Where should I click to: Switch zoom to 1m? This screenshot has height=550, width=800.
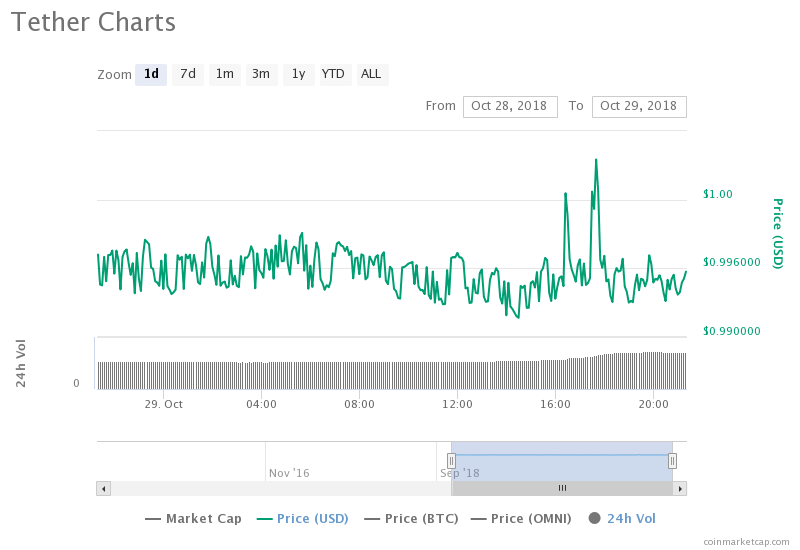tap(224, 74)
